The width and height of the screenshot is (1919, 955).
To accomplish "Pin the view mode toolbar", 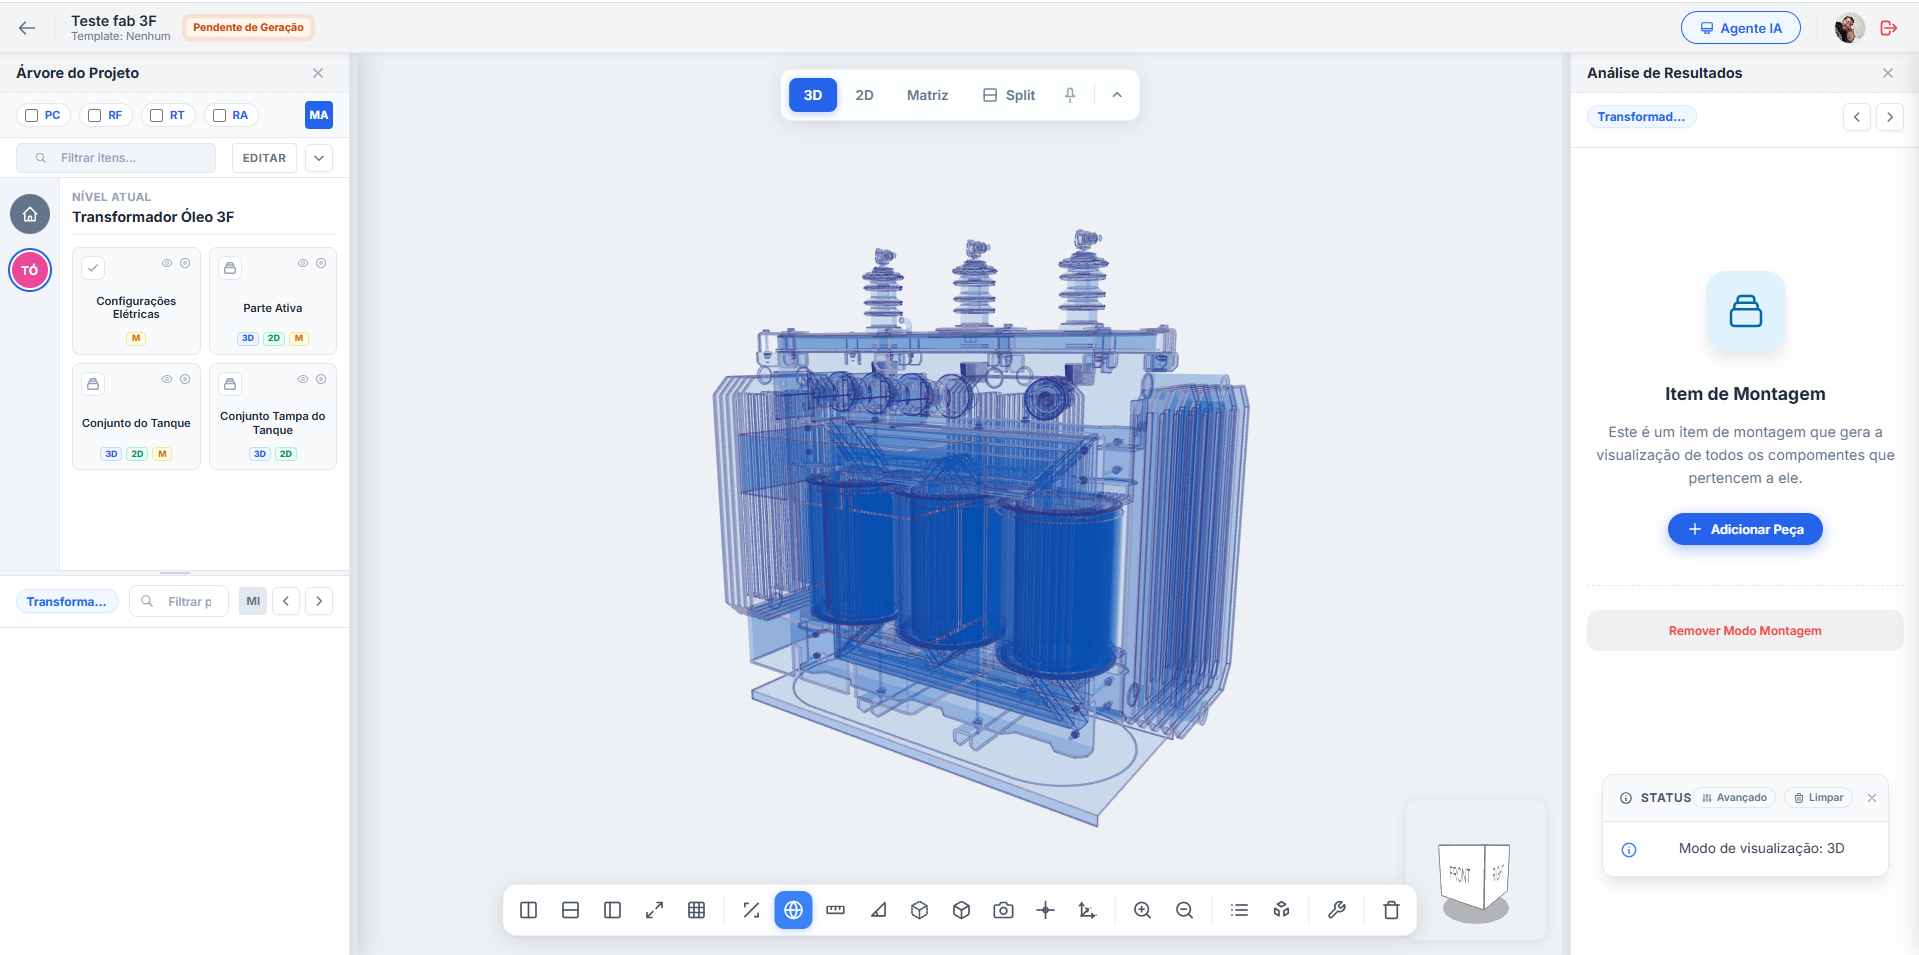I will pyautogui.click(x=1070, y=95).
